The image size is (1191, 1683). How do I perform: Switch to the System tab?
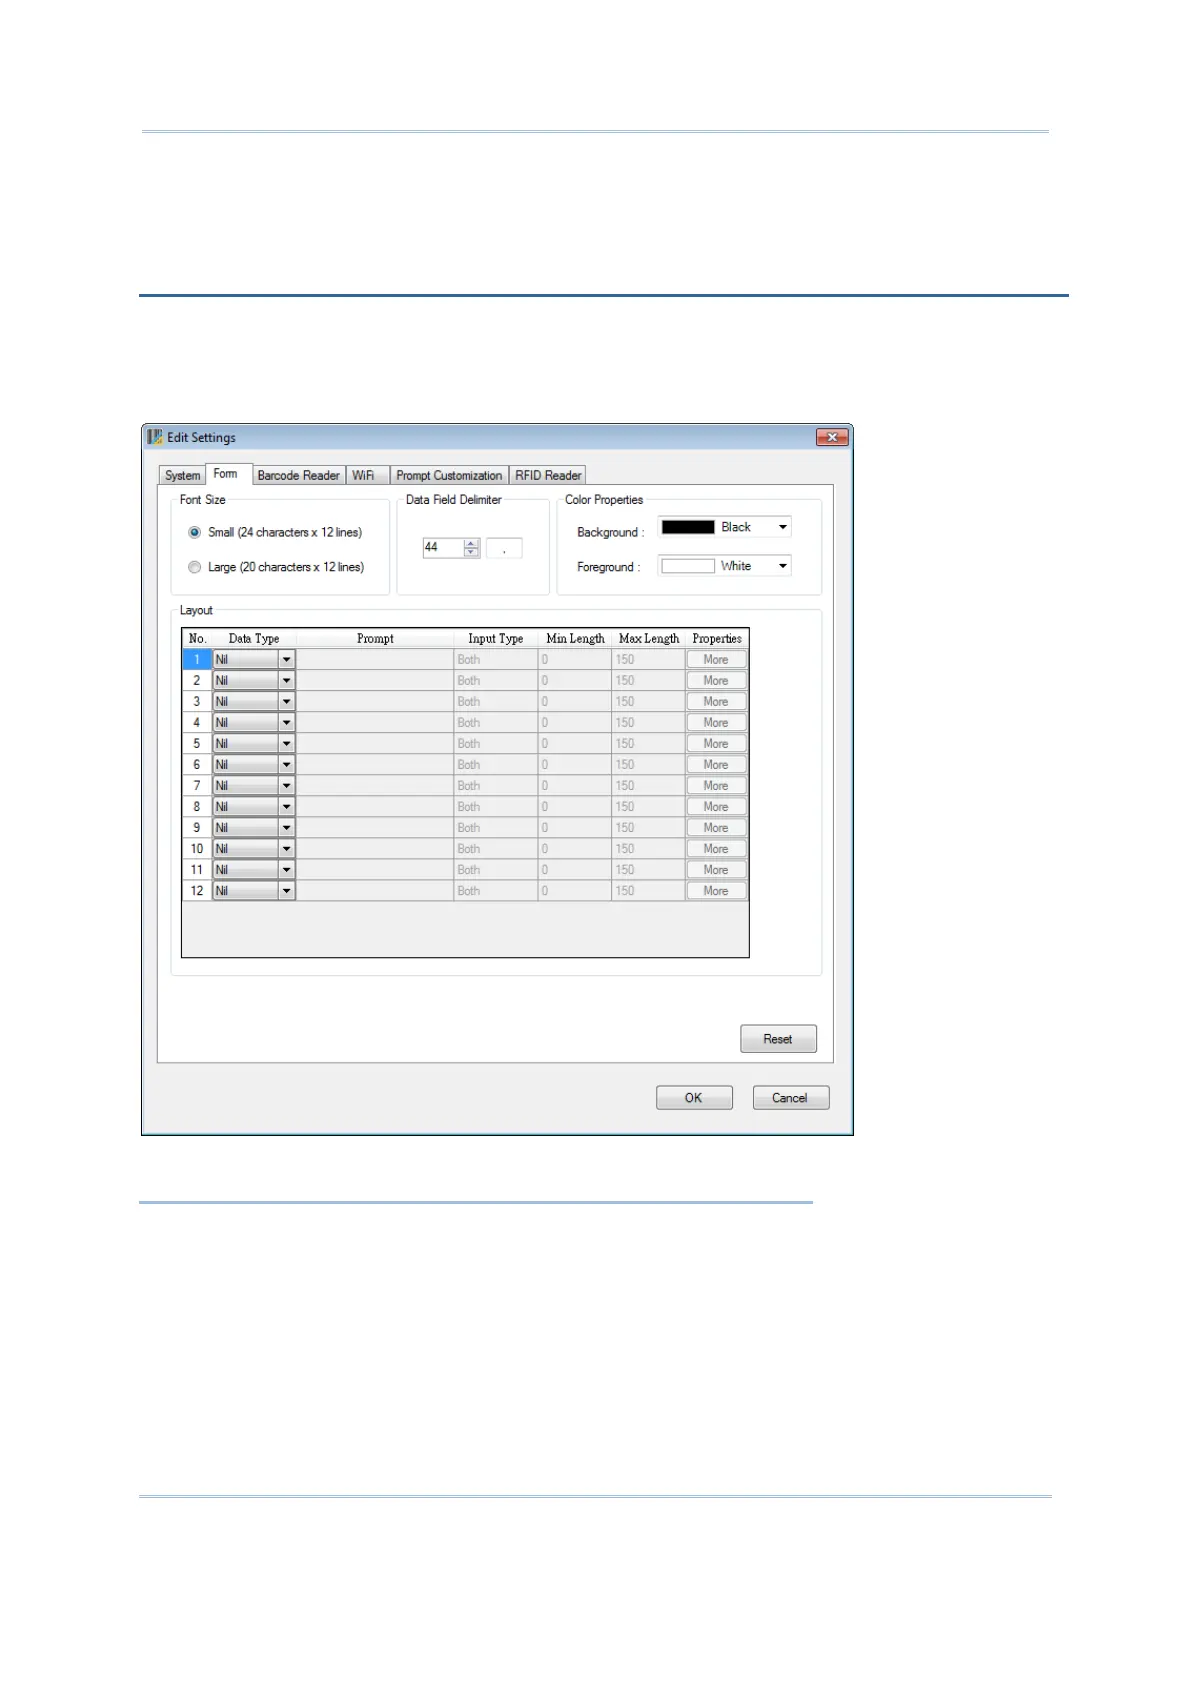tap(183, 476)
